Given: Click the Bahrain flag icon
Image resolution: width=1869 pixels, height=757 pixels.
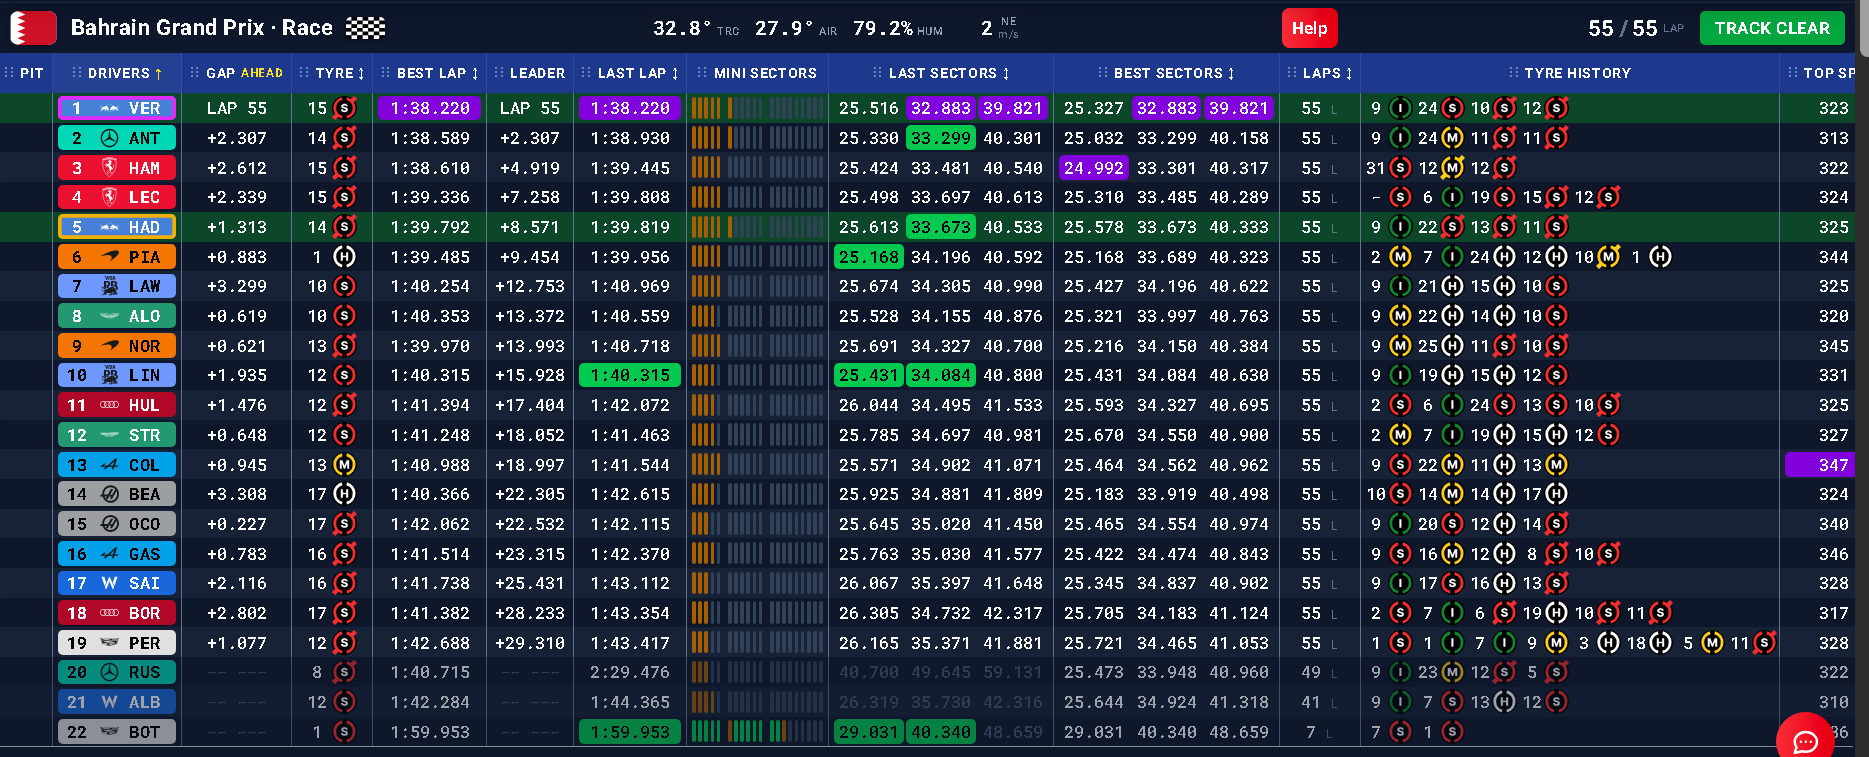Looking at the screenshot, I should (33, 28).
